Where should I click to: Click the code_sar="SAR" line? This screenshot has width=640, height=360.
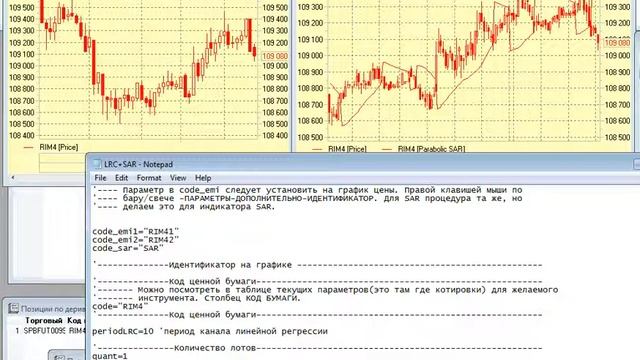click(128, 248)
